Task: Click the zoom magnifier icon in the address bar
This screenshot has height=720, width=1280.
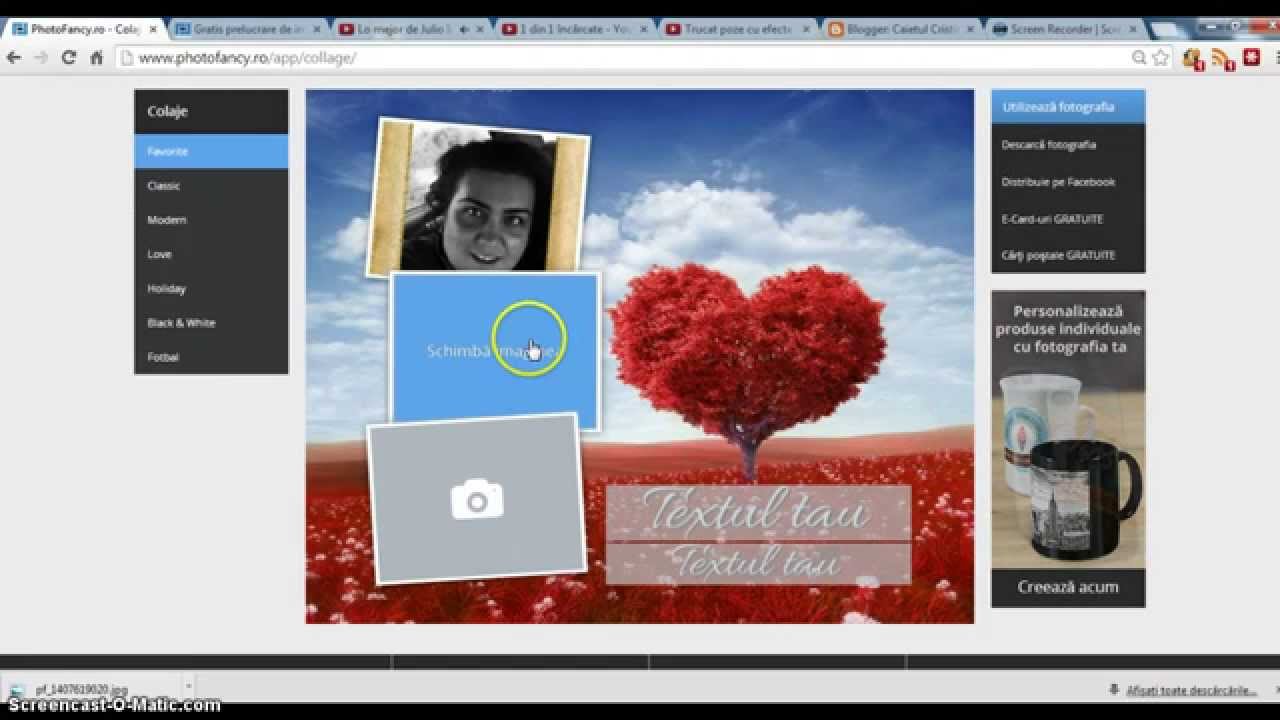Action: click(1139, 58)
